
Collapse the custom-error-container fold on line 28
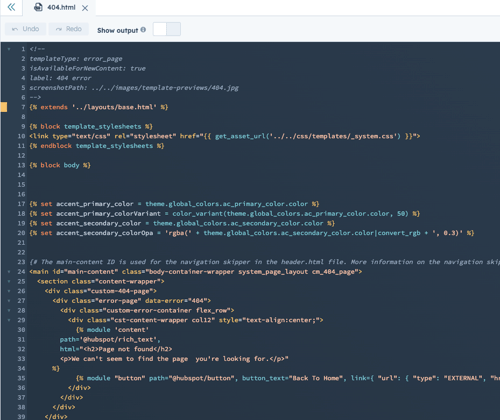point(9,310)
